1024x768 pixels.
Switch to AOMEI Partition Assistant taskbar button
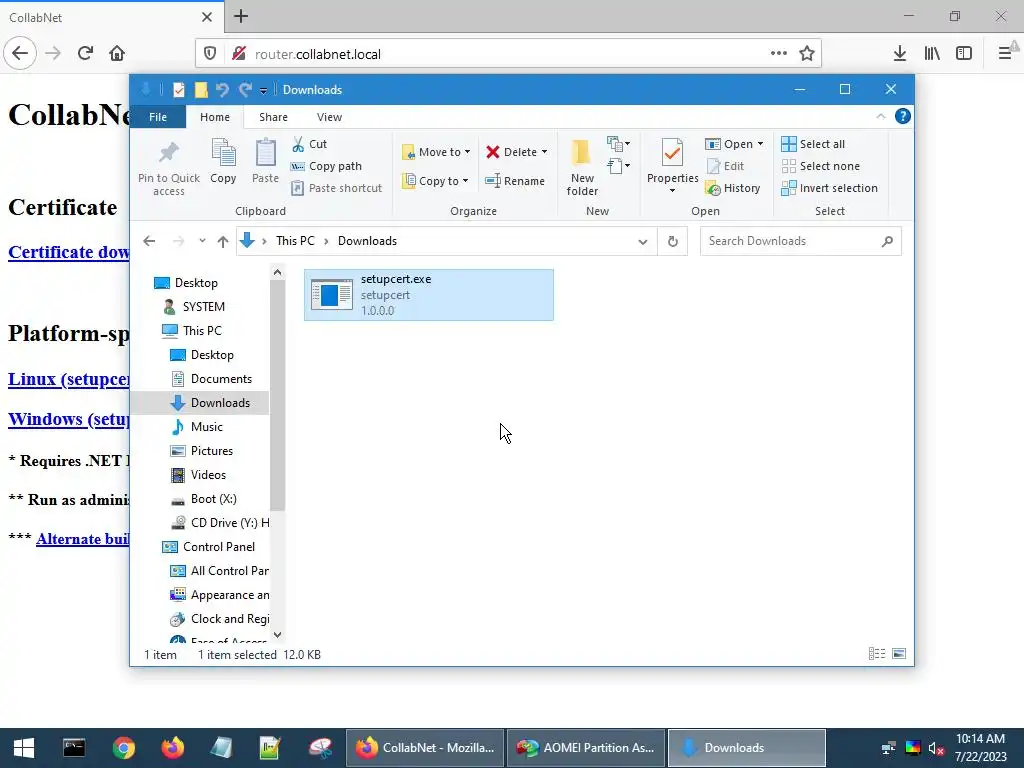click(x=586, y=748)
